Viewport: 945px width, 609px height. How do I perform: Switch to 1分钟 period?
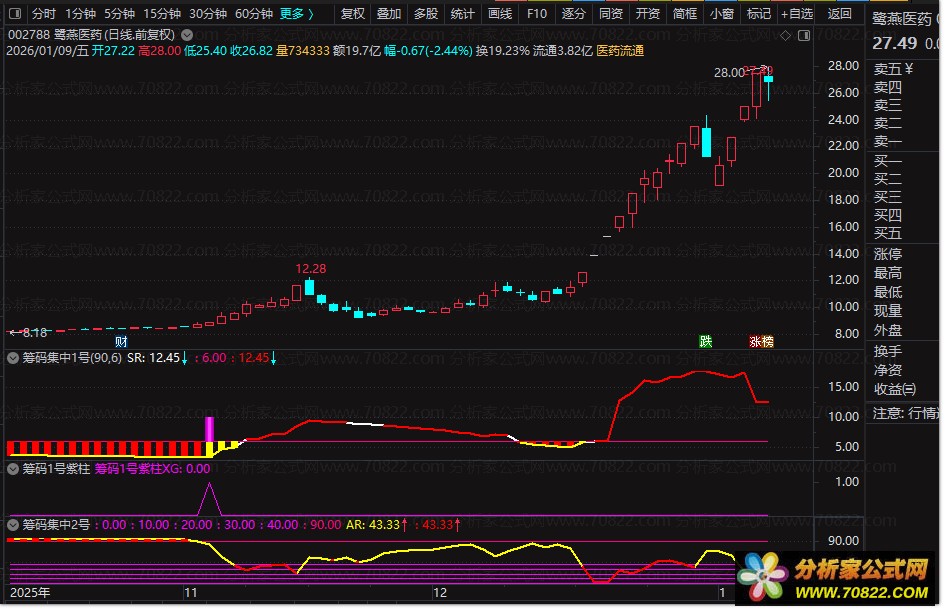click(x=80, y=13)
